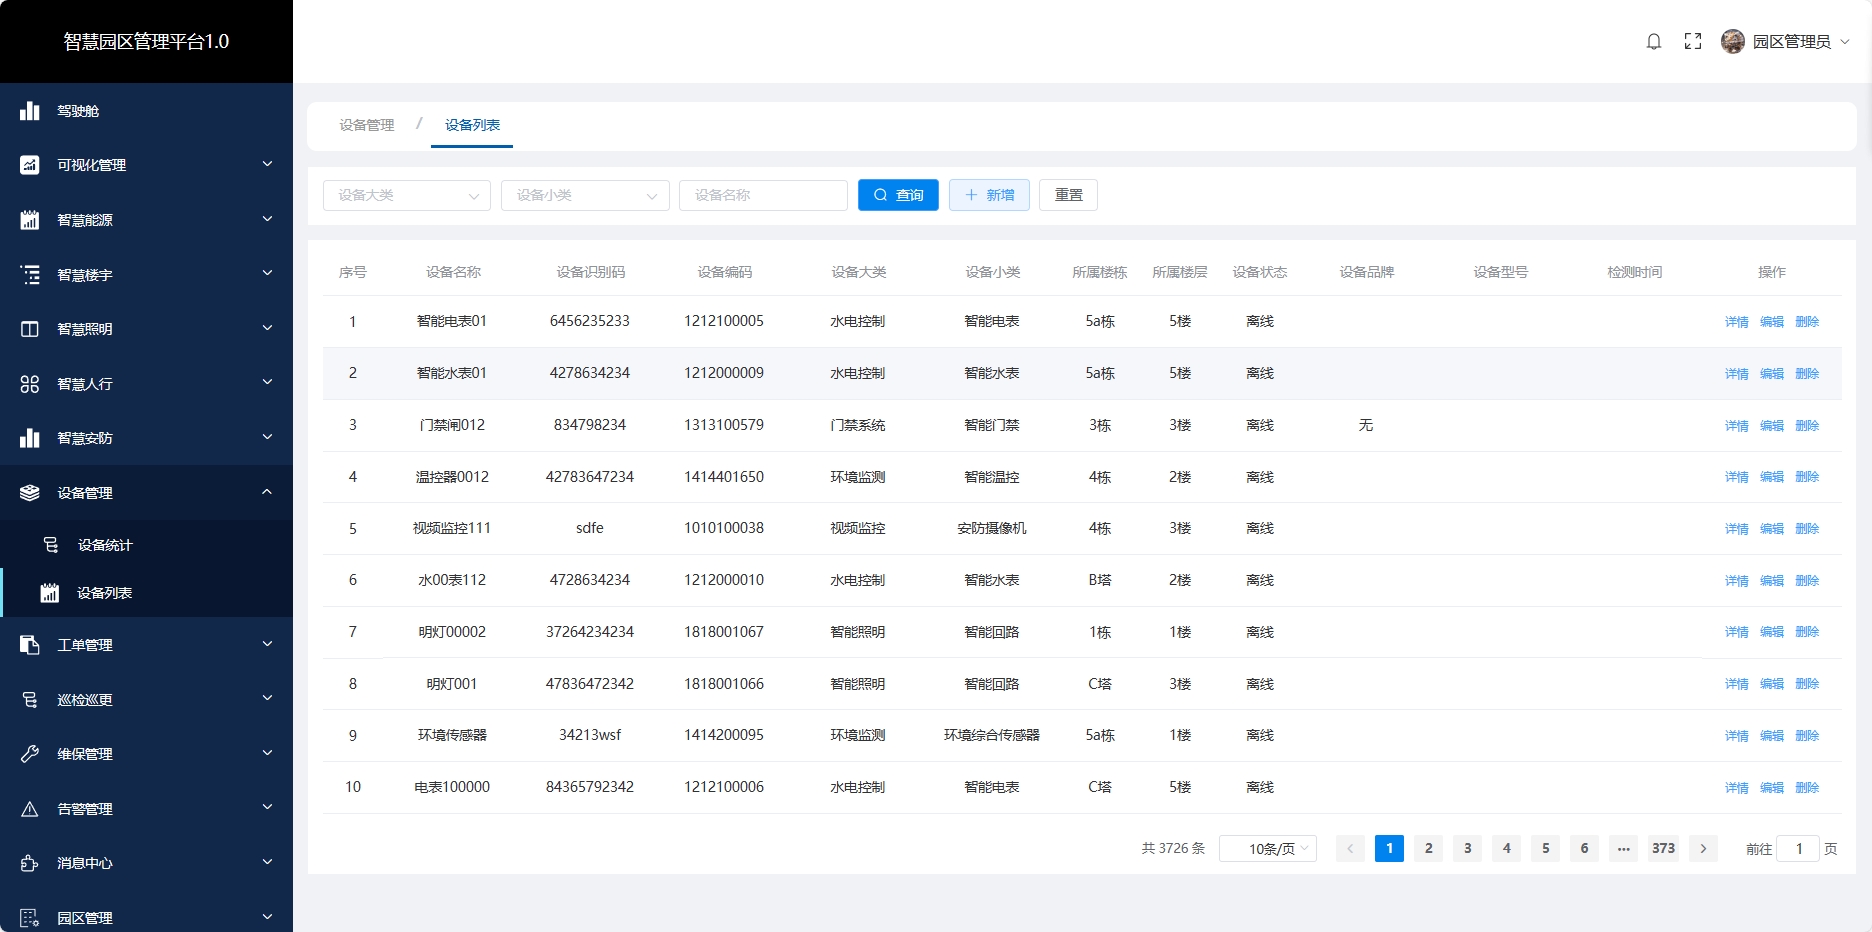The width and height of the screenshot is (1872, 932).
Task: Click the 查询 search button
Action: click(x=898, y=195)
